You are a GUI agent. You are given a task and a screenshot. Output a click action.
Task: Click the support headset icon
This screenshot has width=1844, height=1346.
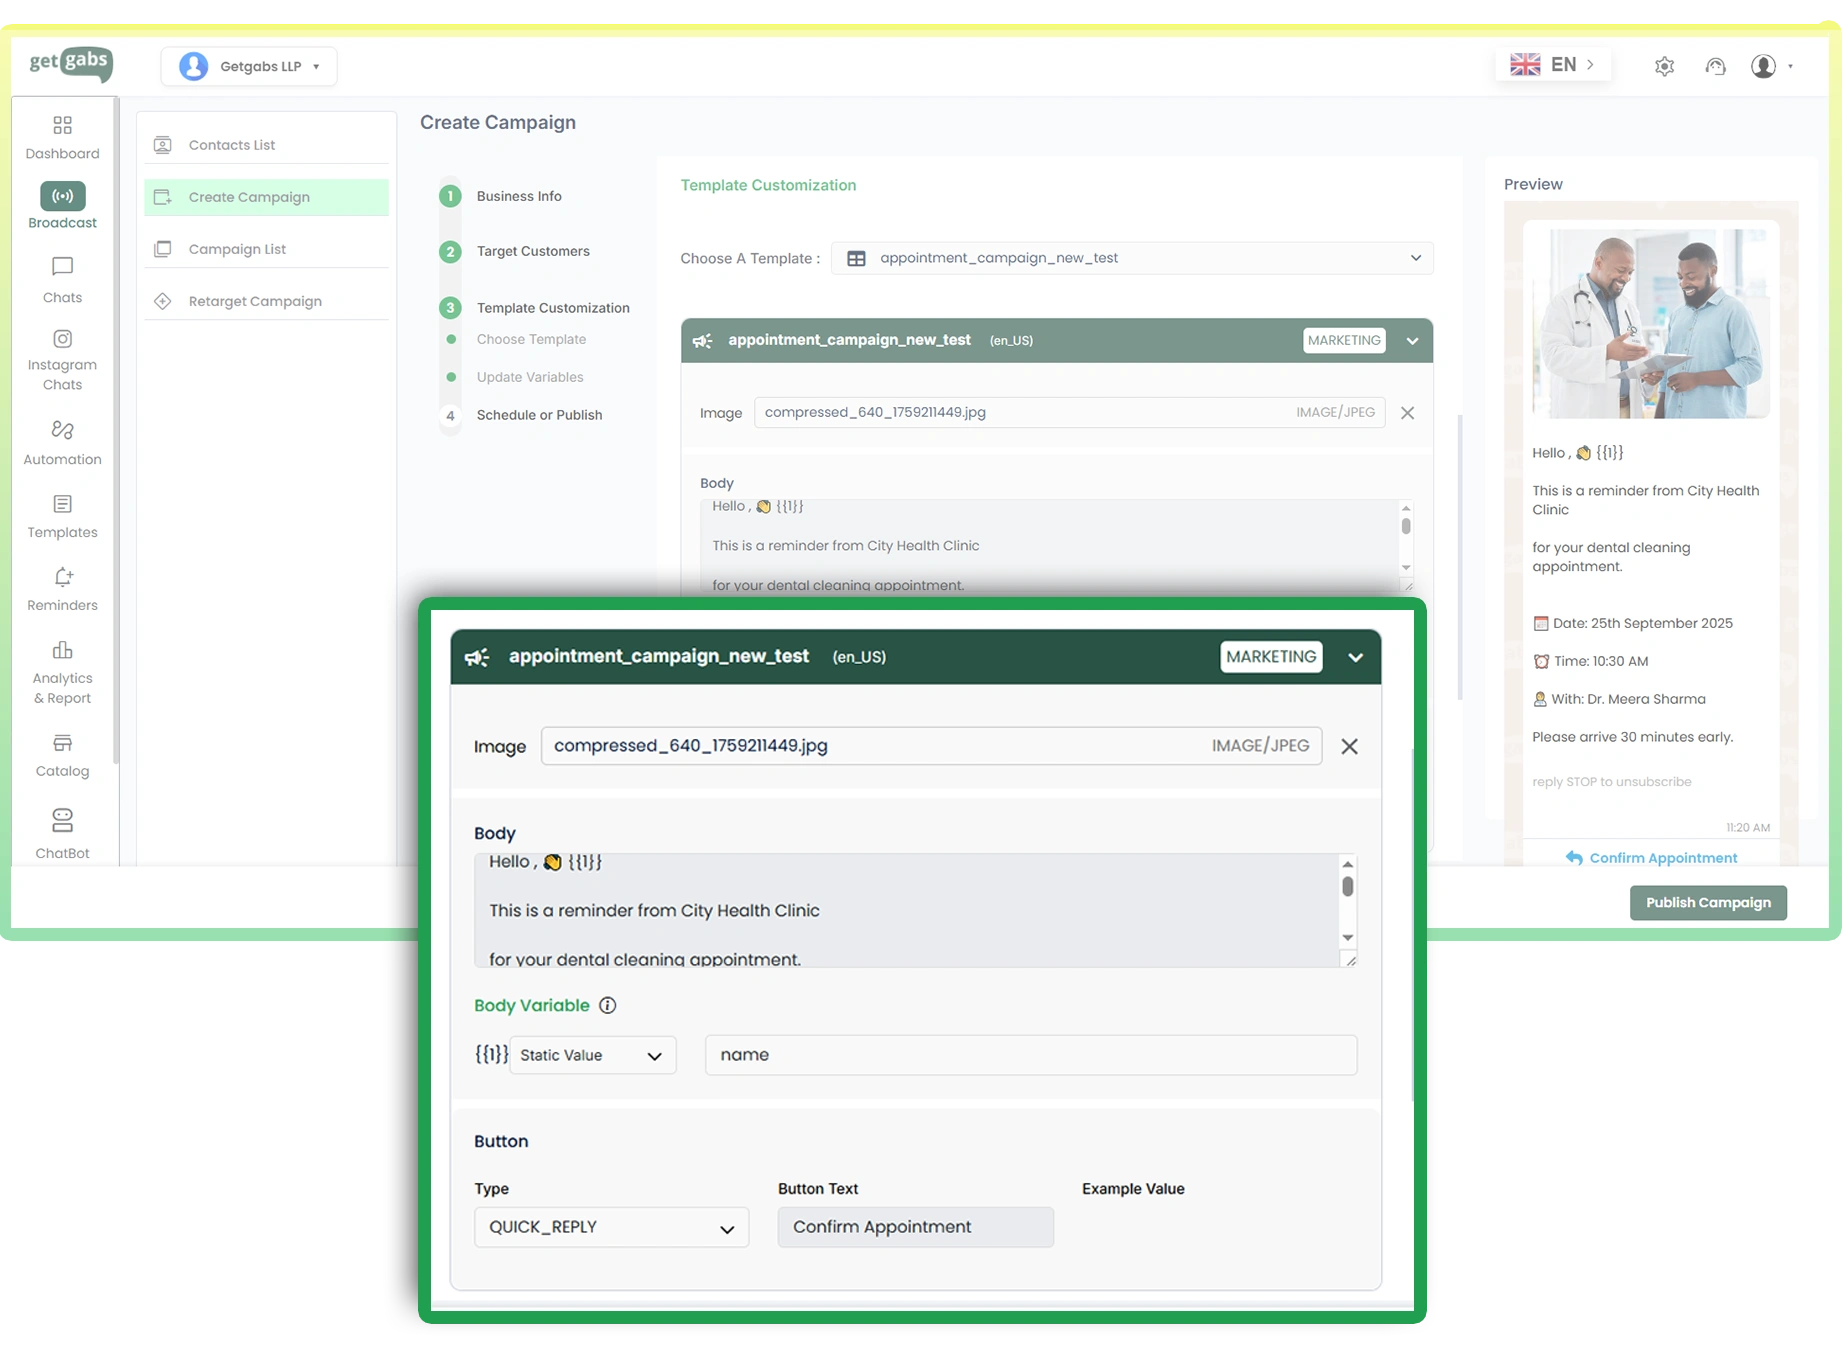(x=1715, y=67)
